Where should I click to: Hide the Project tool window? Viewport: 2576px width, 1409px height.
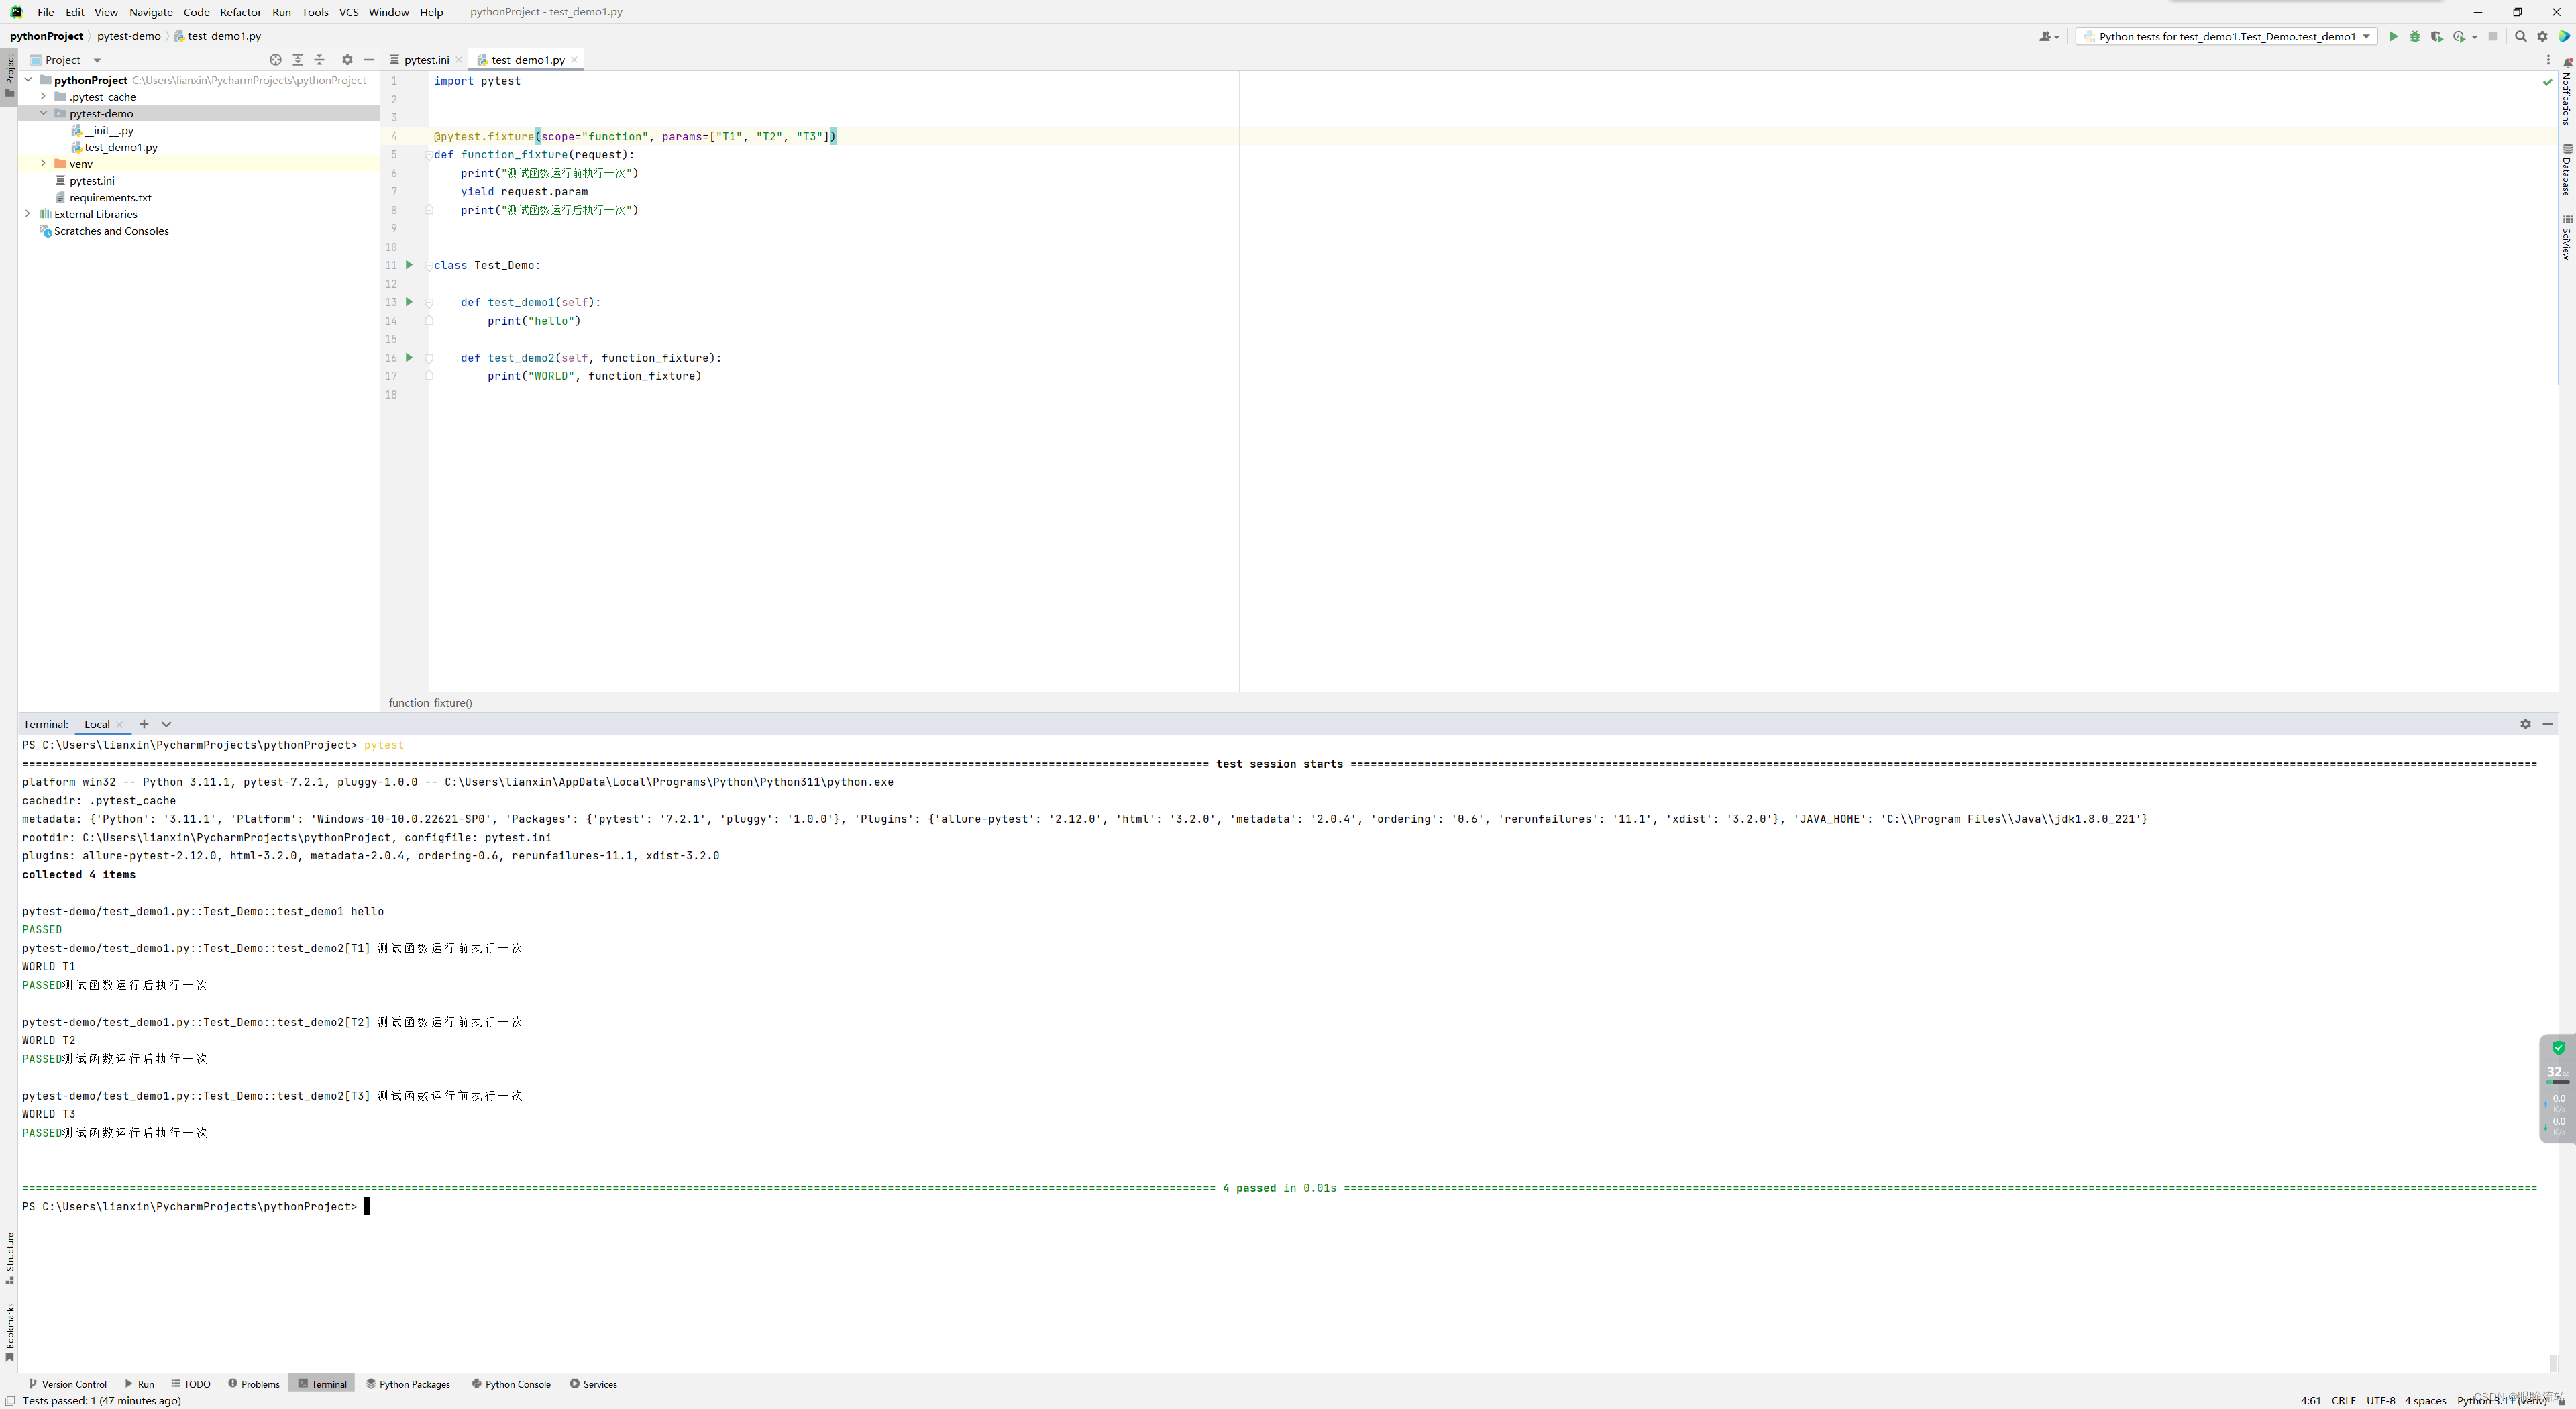(x=369, y=60)
